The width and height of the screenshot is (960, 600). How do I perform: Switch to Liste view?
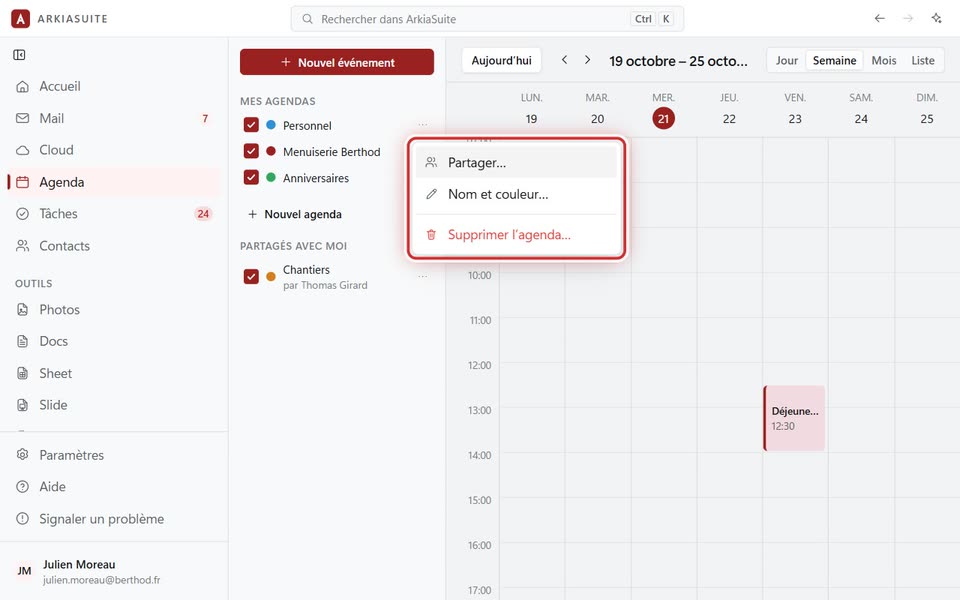click(923, 61)
